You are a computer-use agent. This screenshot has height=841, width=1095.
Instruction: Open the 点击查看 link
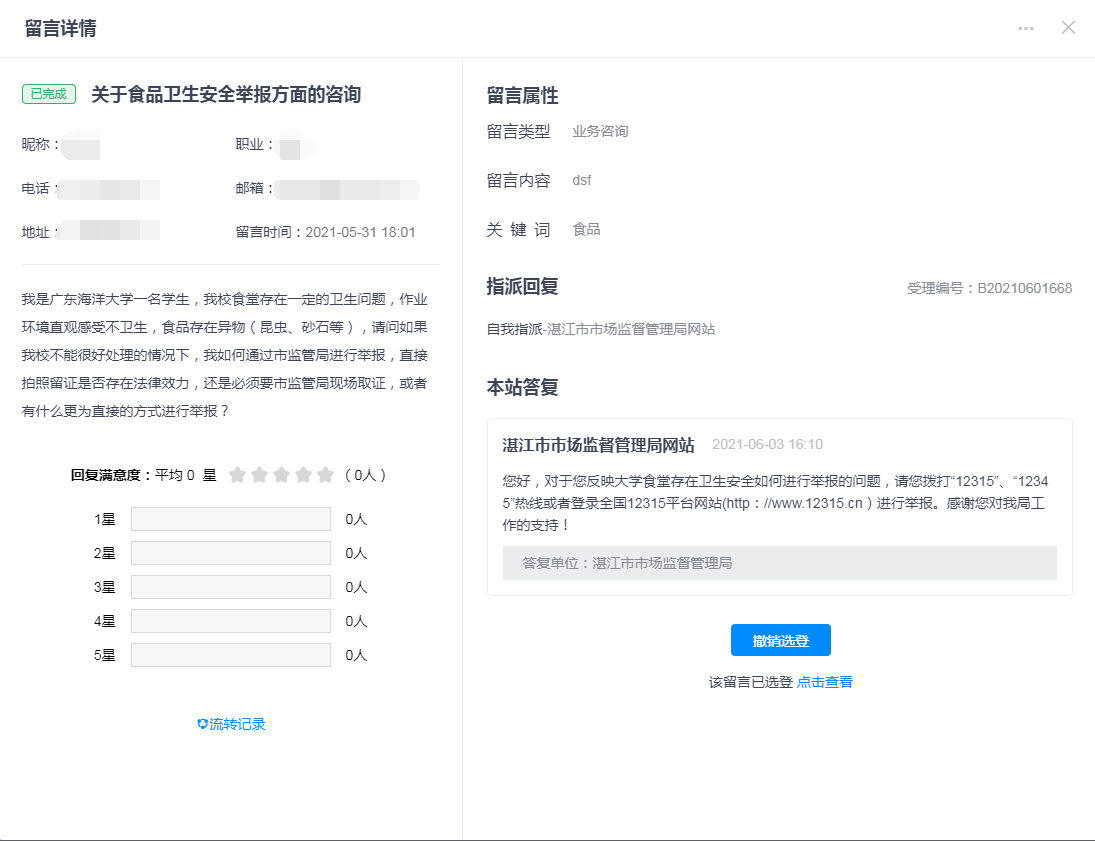825,682
